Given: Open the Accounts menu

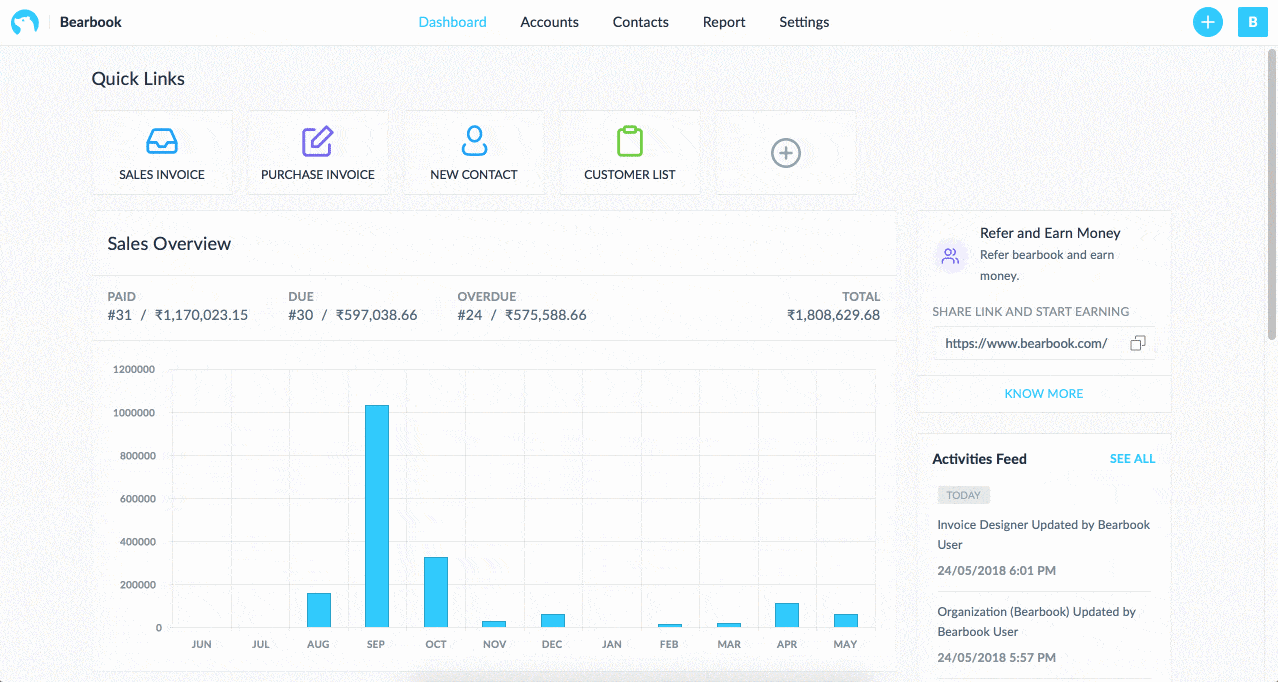Looking at the screenshot, I should coord(549,22).
